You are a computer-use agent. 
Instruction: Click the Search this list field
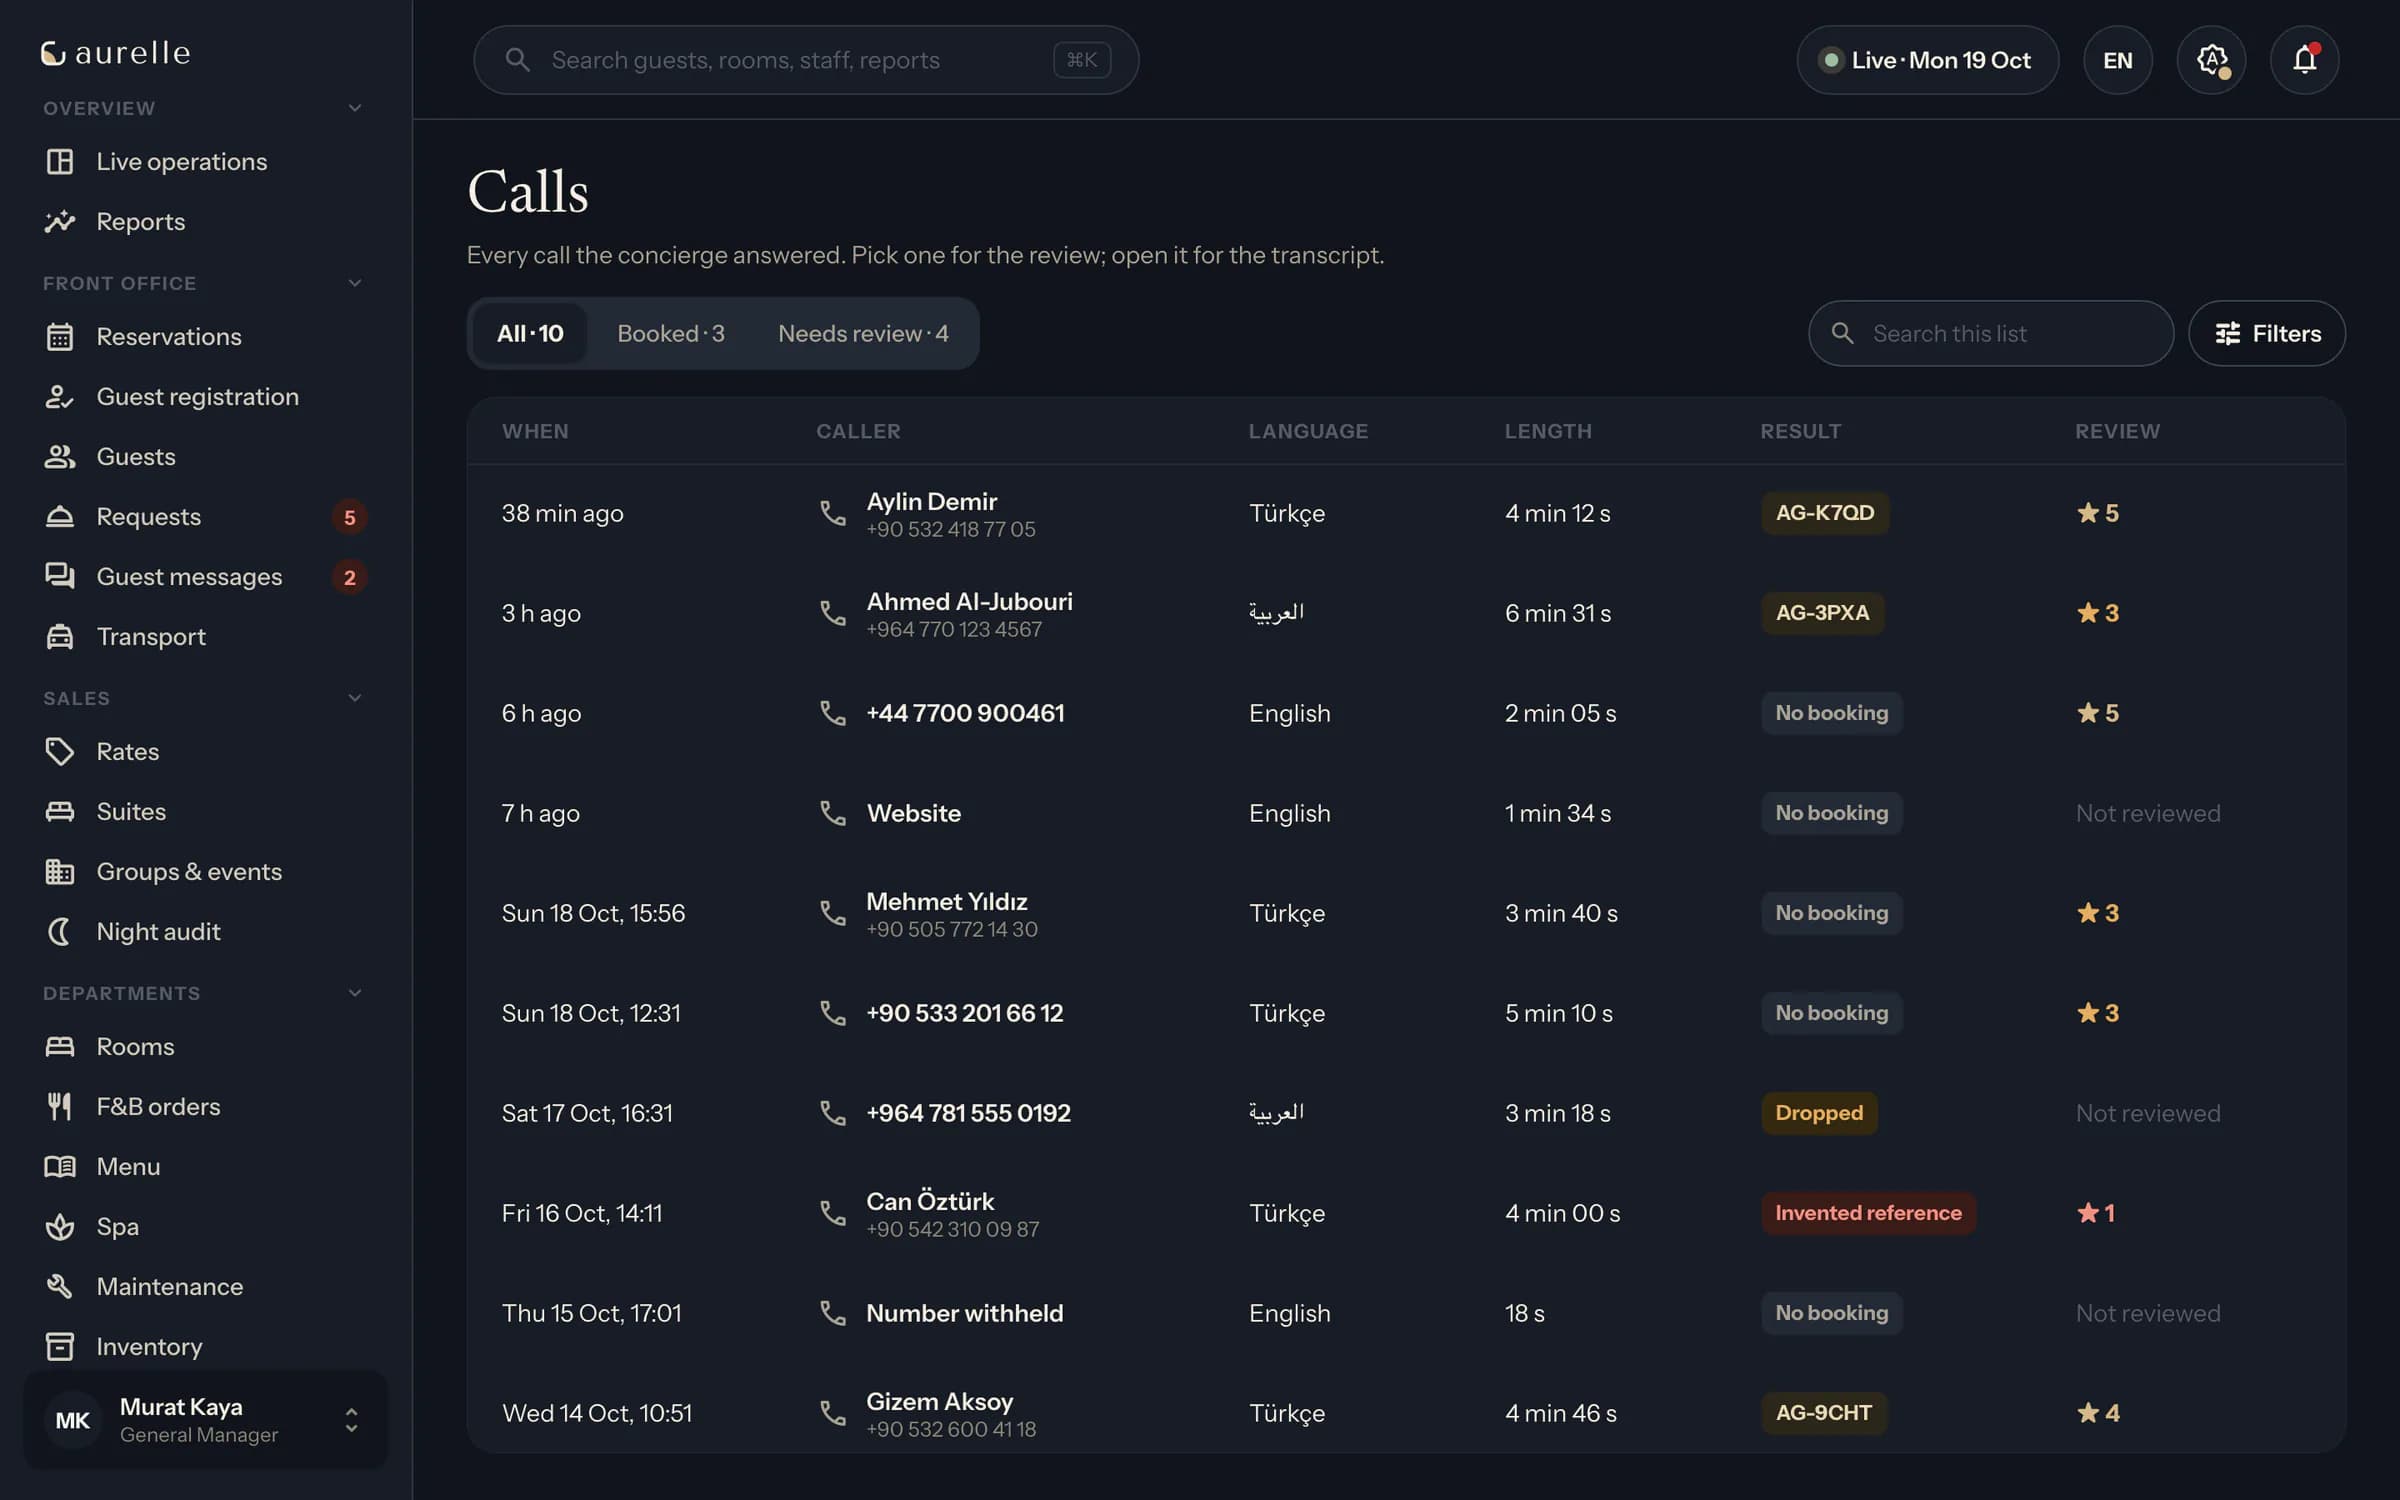tap(1990, 333)
